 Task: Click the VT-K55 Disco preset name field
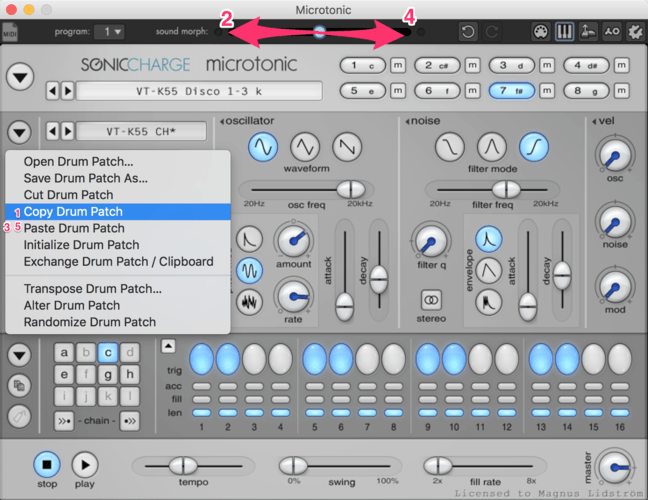pos(199,91)
